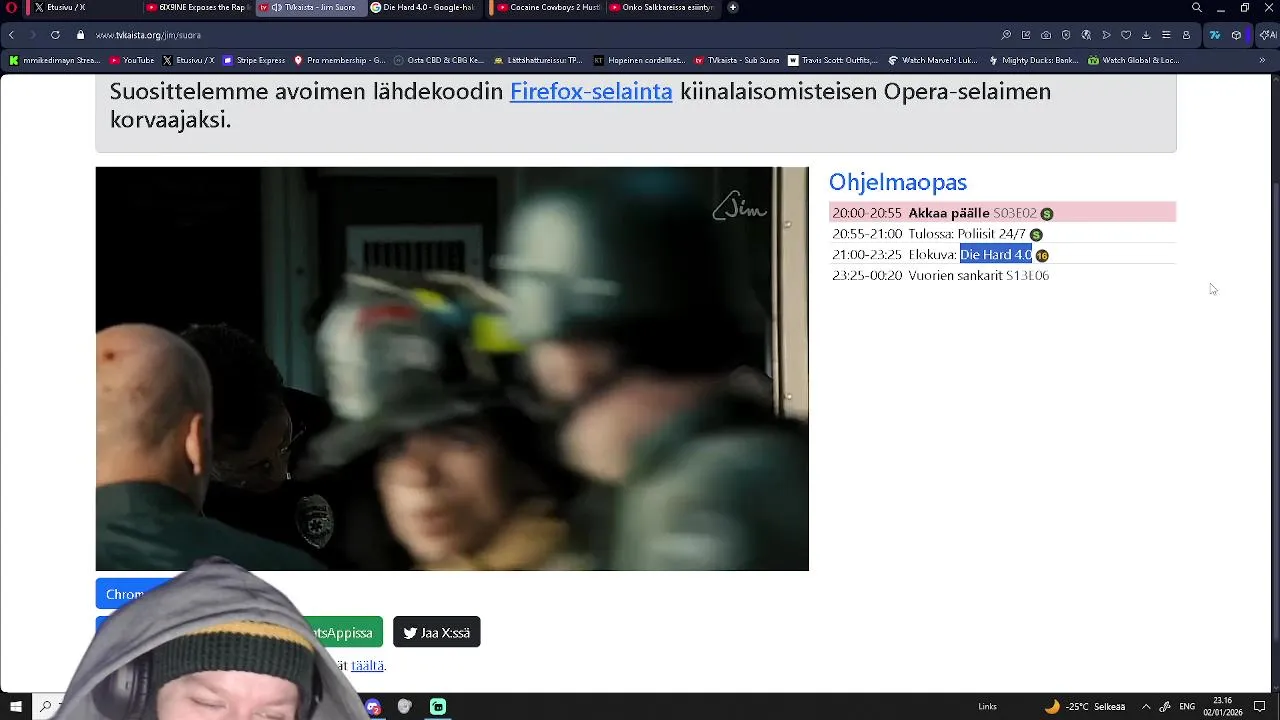Click the highlighted Die Hard 4.0 title
1280x720 pixels.
995,255
